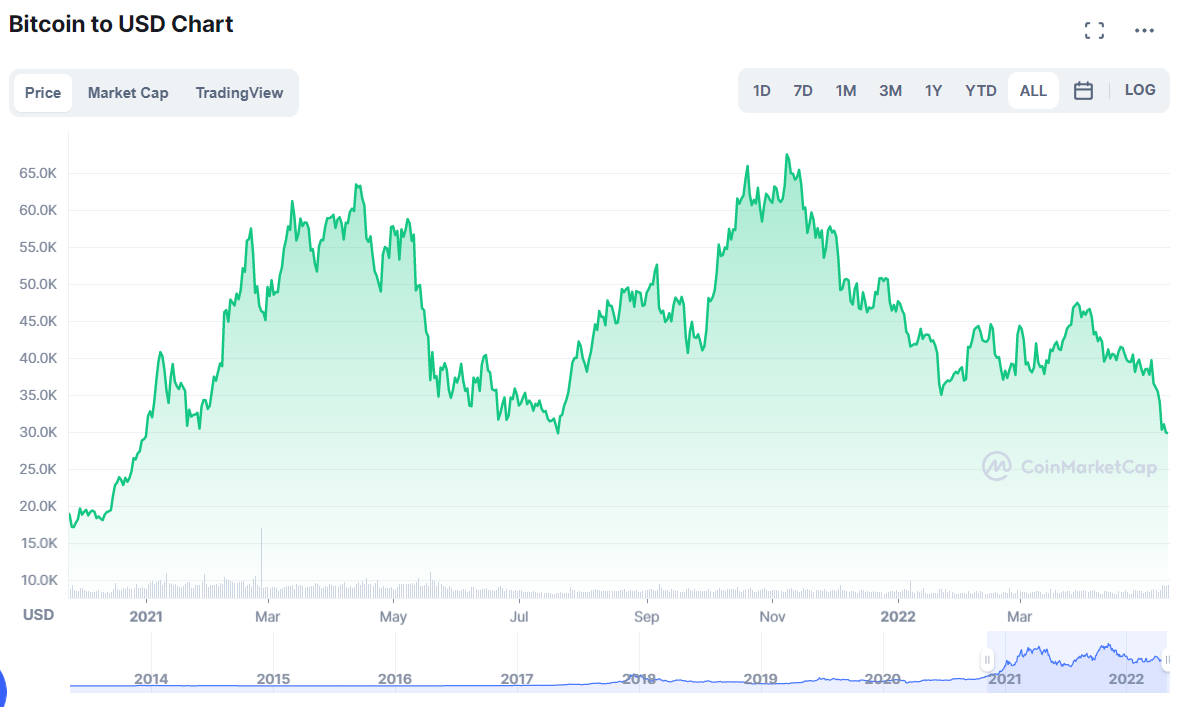
Task: Open the three-dot more options menu
Action: (1144, 30)
